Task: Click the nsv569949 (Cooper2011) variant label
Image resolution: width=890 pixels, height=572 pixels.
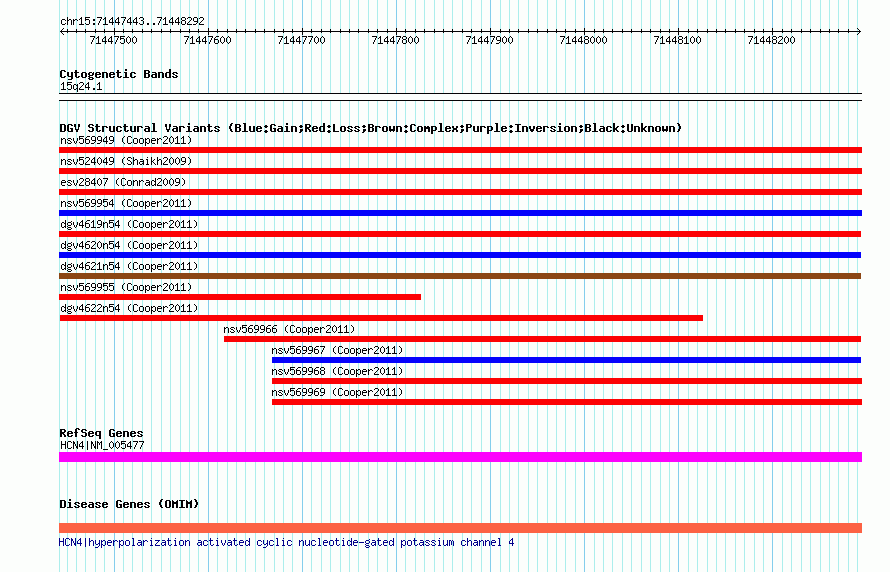Action: coord(126,140)
